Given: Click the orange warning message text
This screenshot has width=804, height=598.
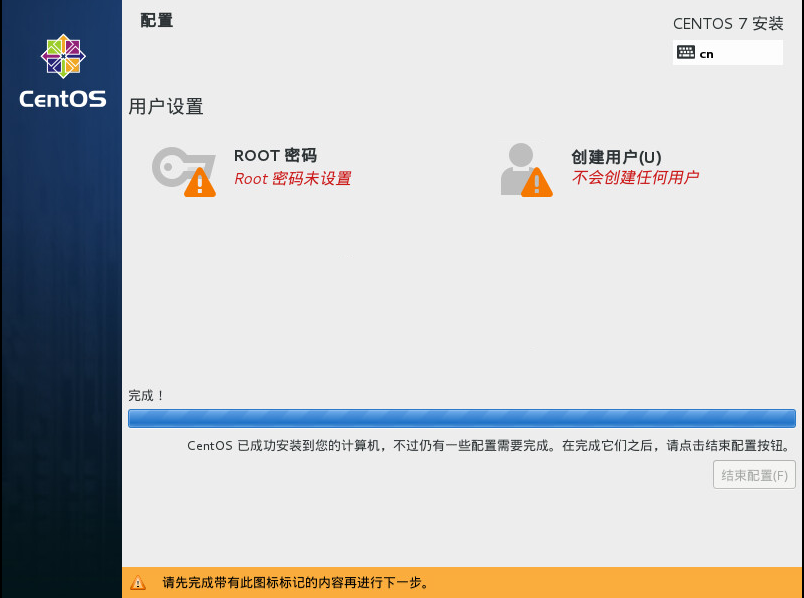Looking at the screenshot, I should 296,583.
